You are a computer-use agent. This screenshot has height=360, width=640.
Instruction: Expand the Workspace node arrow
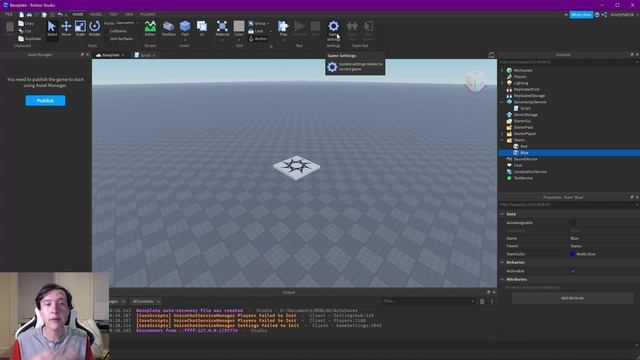502,70
